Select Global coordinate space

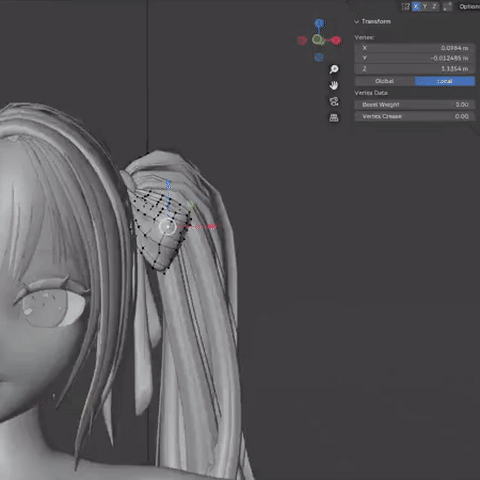[384, 81]
